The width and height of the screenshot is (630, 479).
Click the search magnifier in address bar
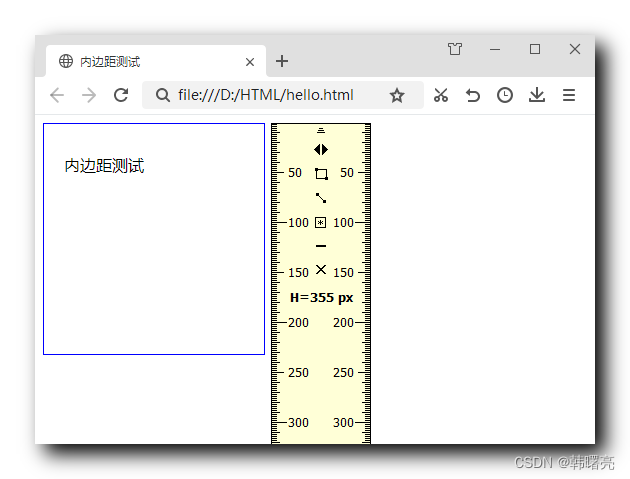pos(163,95)
